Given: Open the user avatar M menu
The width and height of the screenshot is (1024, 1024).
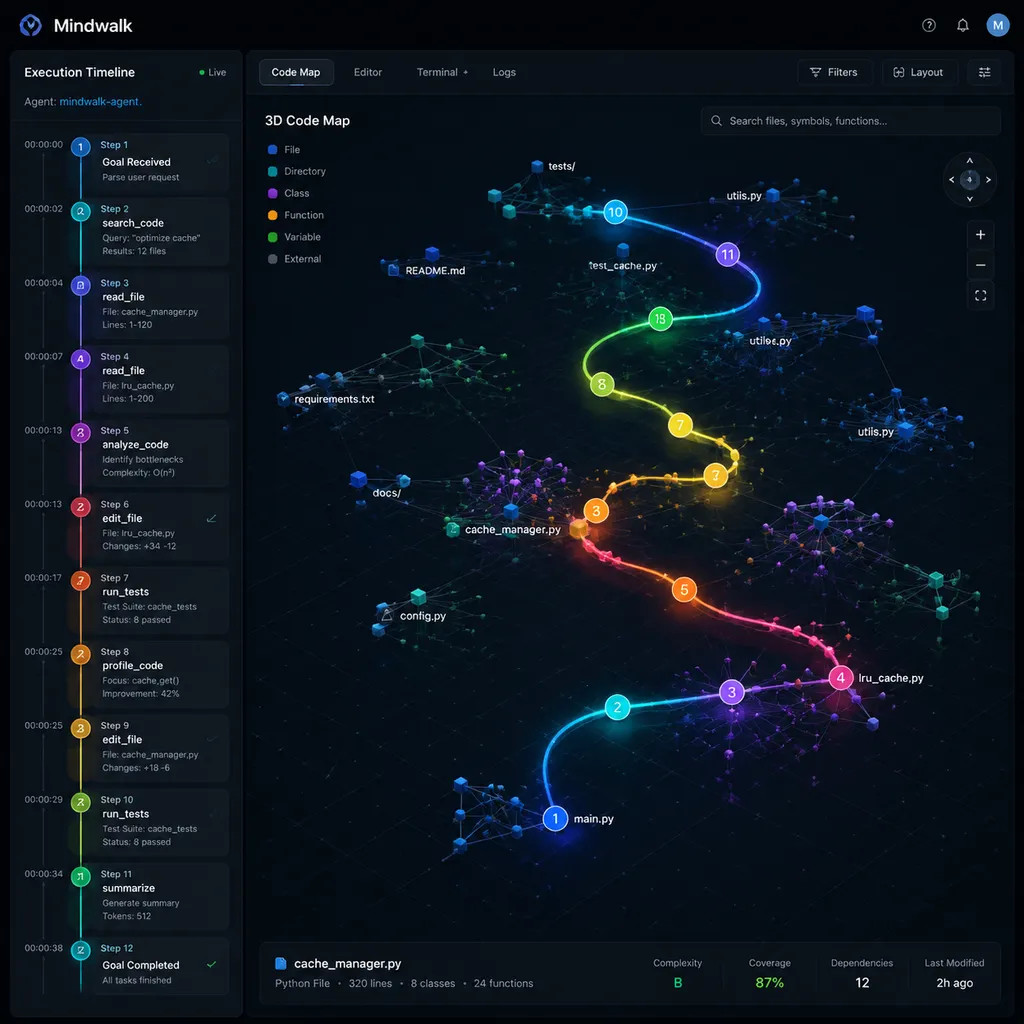Looking at the screenshot, I should pos(997,25).
